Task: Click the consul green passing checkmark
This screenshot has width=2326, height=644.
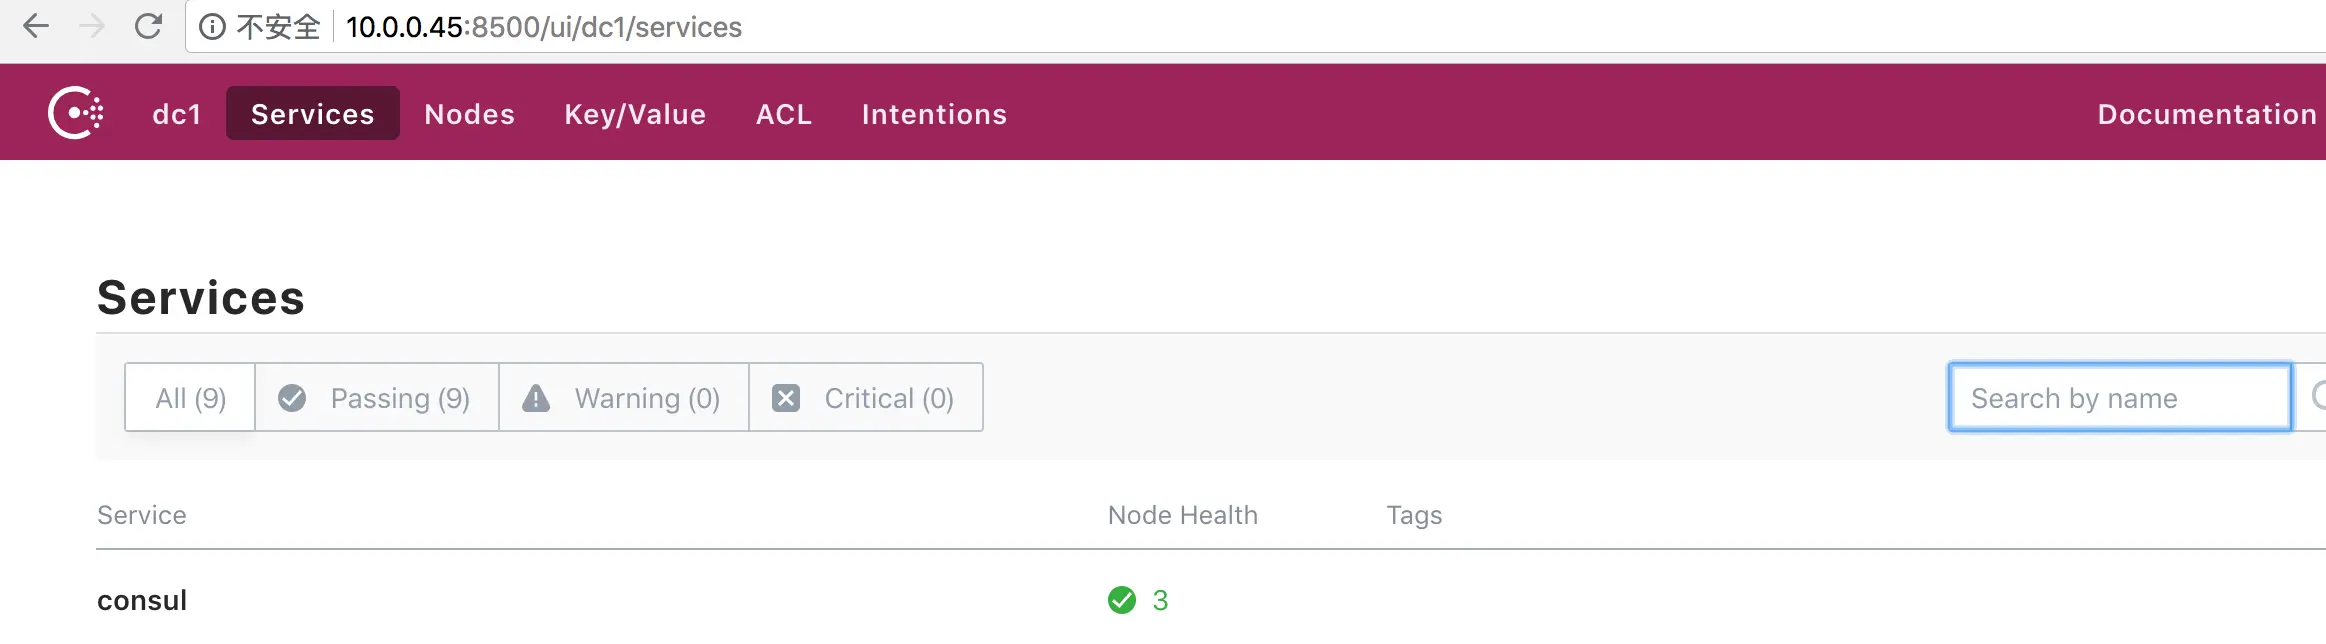Action: pyautogui.click(x=1122, y=600)
